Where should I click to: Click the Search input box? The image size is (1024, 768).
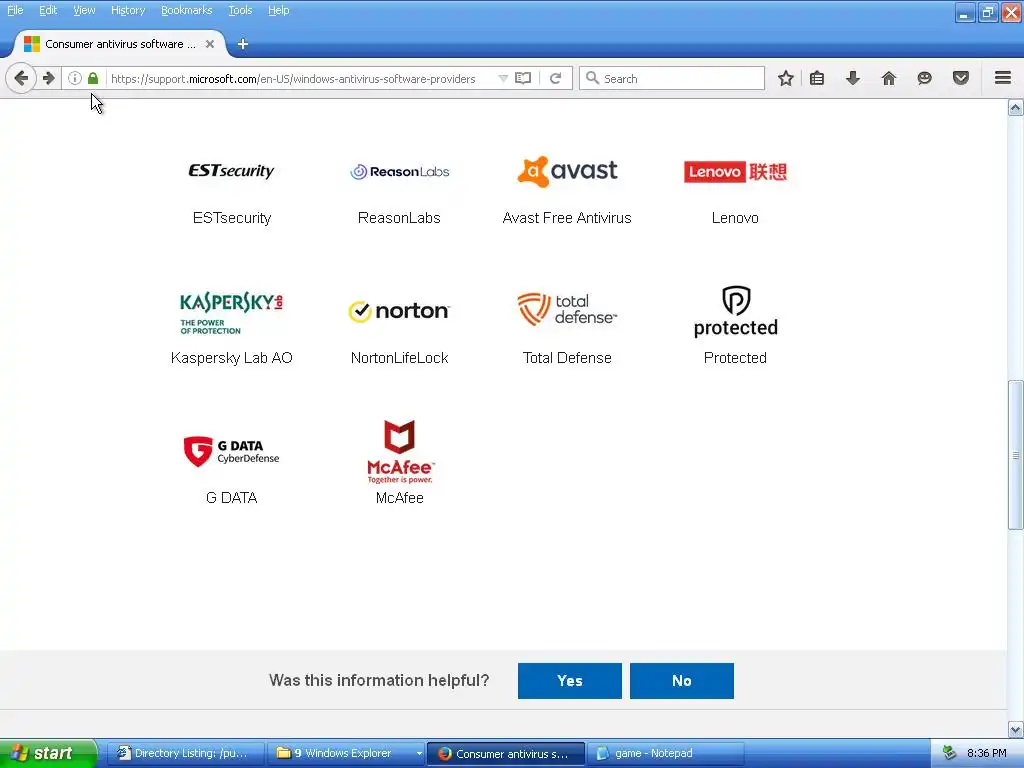tap(671, 78)
